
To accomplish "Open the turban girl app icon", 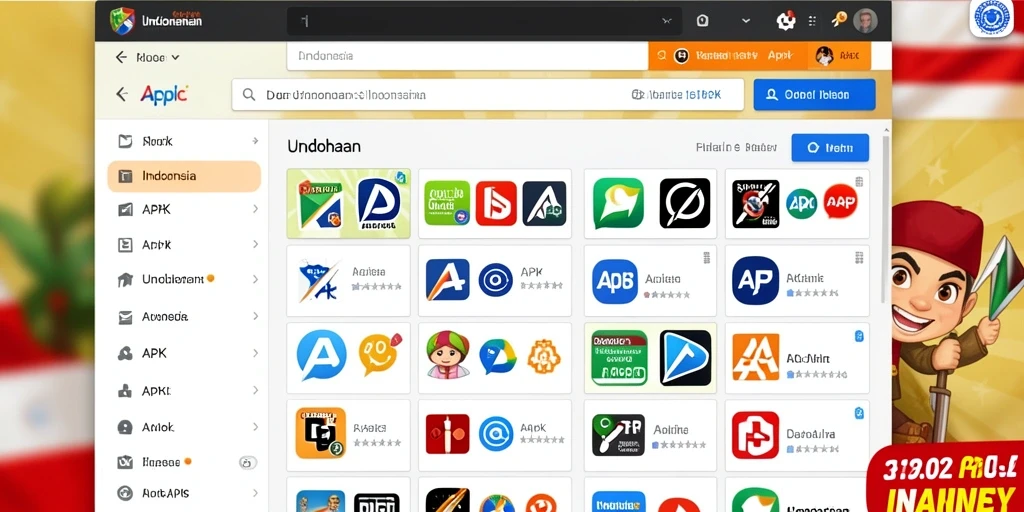I will (448, 355).
